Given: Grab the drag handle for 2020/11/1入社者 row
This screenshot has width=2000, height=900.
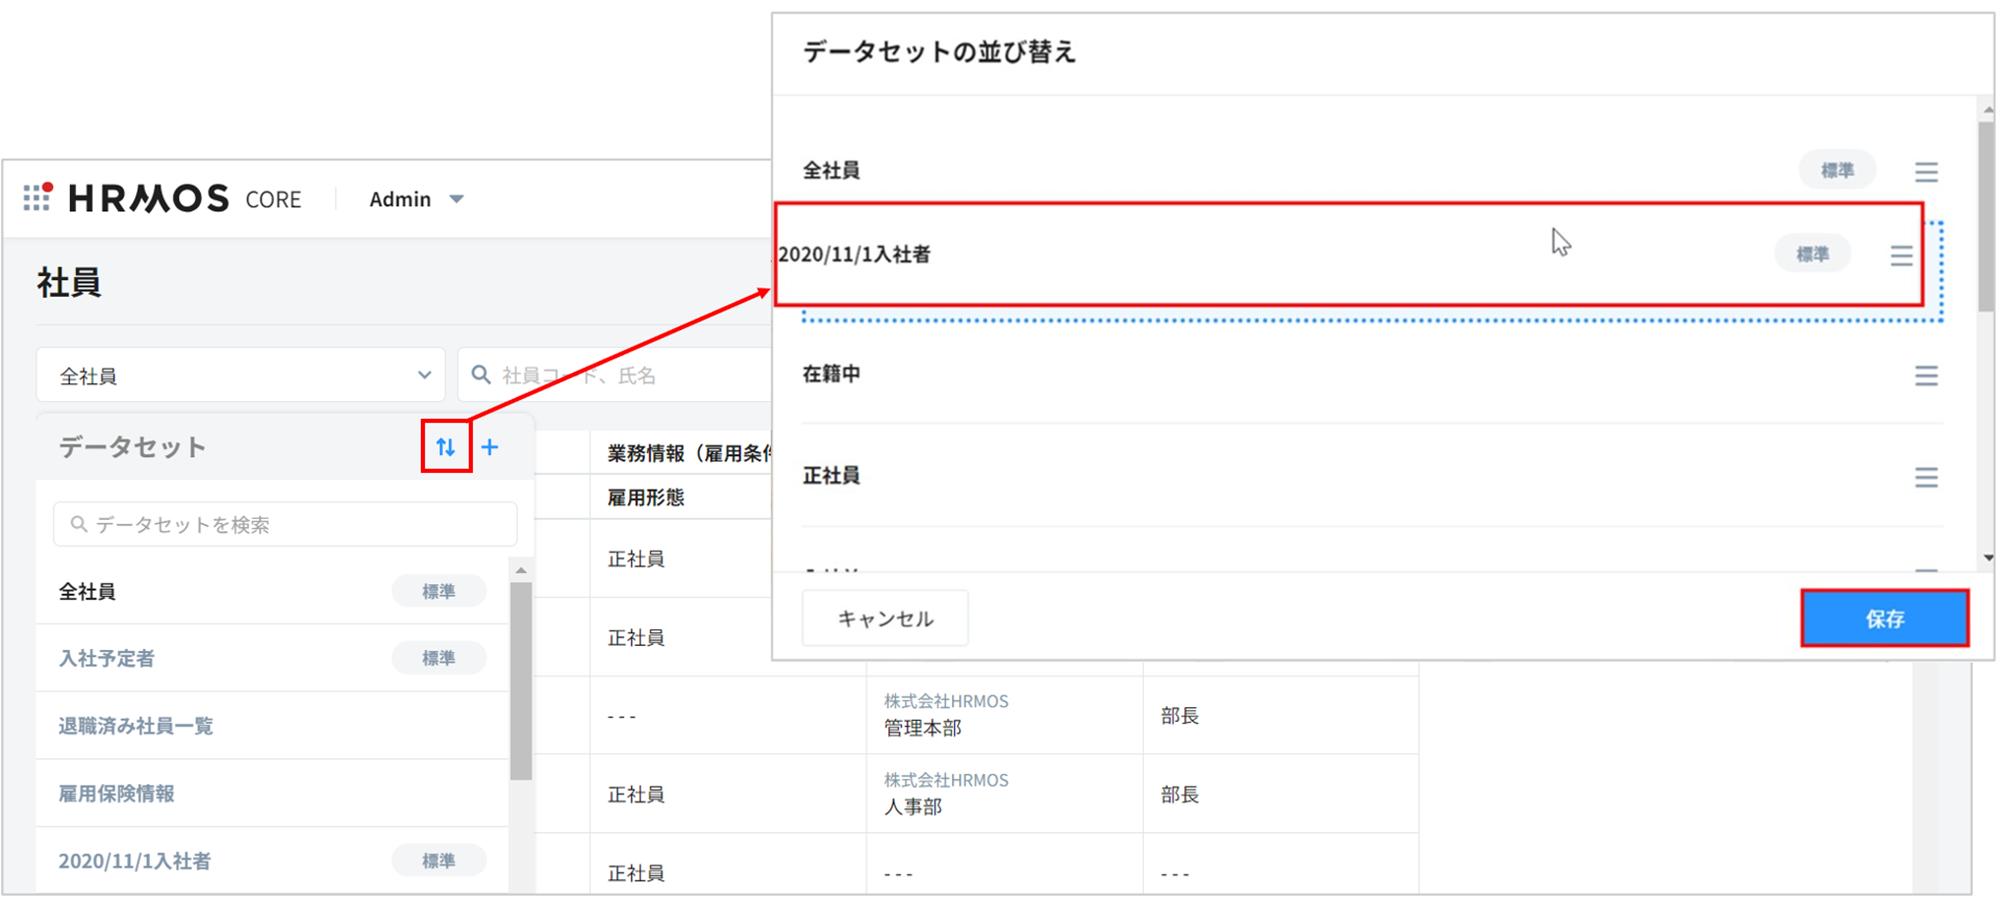Looking at the screenshot, I should 1901,256.
